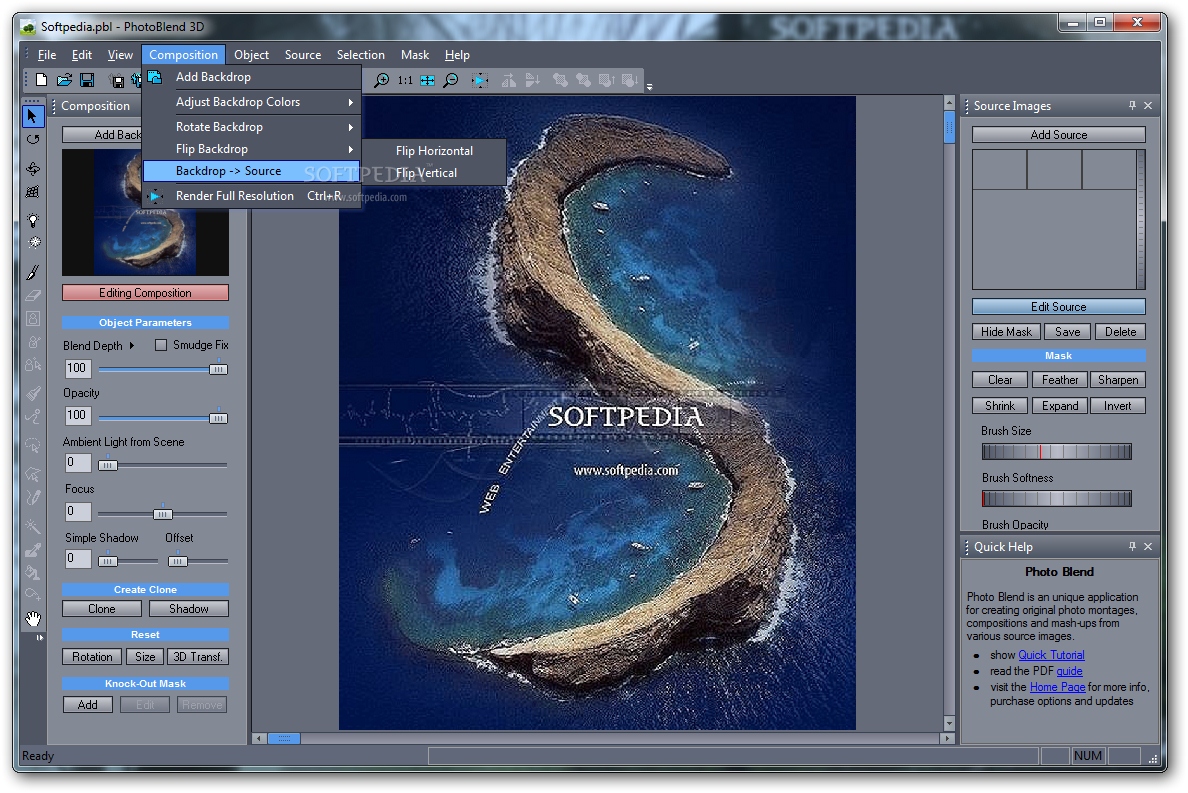This screenshot has height=793, width=1188.
Task: Open the File menu
Action: [x=47, y=55]
